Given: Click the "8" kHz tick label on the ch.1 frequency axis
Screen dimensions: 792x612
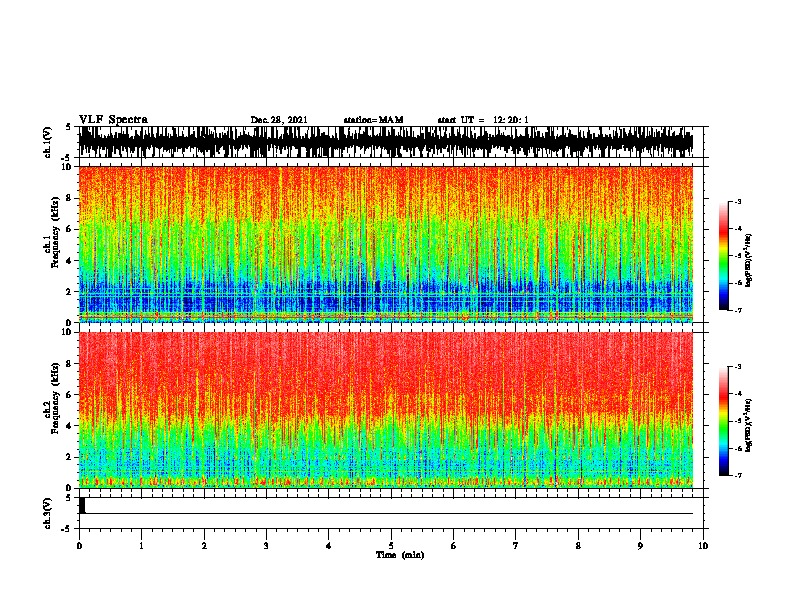Looking at the screenshot, I should [70, 198].
